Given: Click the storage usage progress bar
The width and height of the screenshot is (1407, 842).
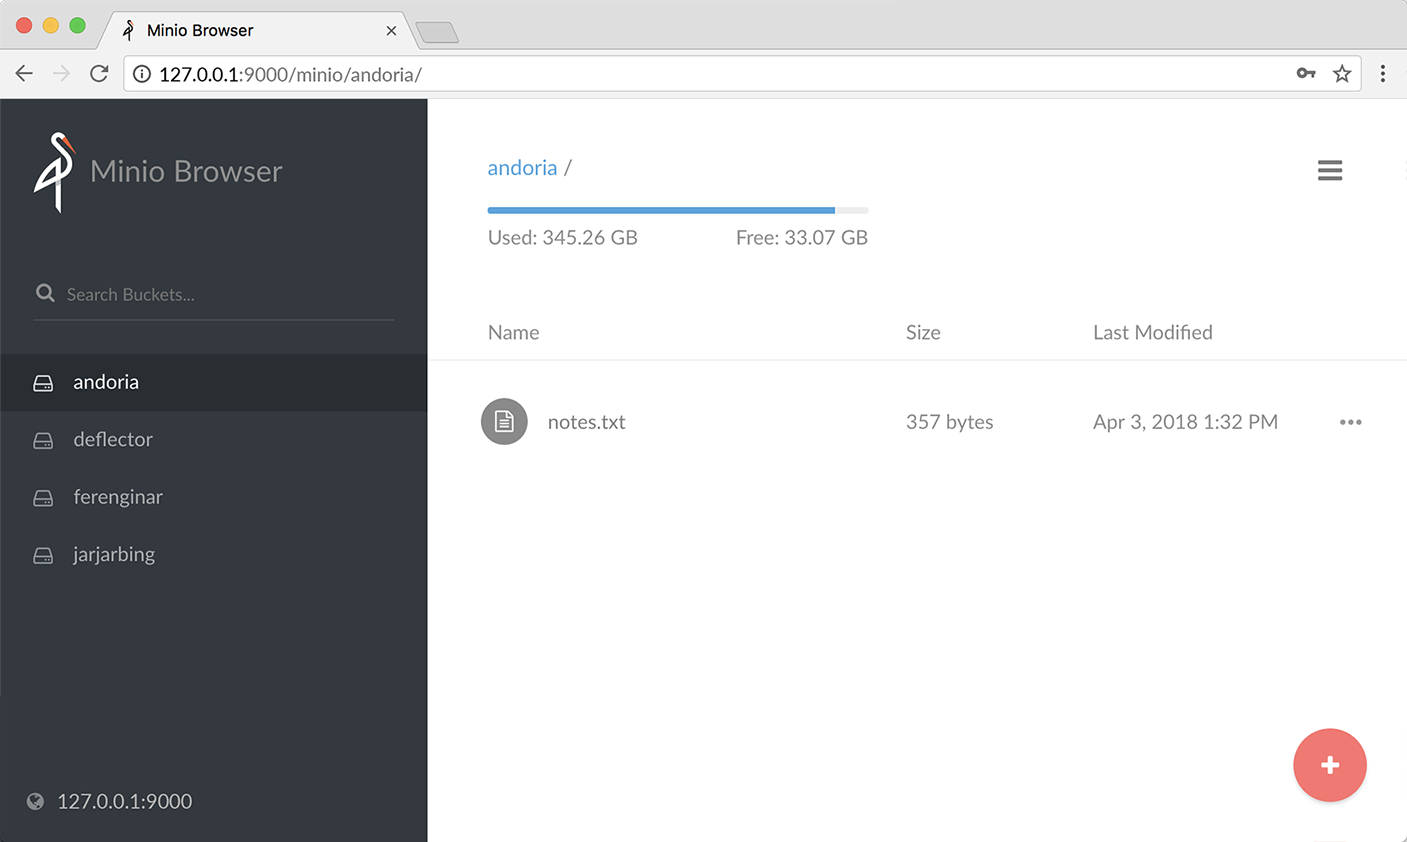Looking at the screenshot, I should pyautogui.click(x=677, y=210).
